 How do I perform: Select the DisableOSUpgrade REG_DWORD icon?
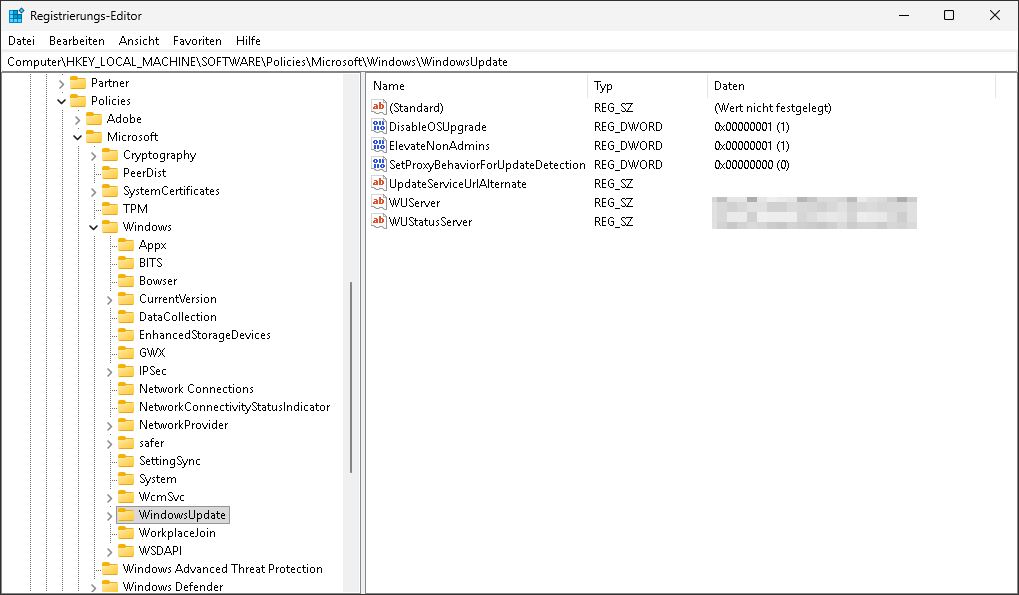click(377, 126)
